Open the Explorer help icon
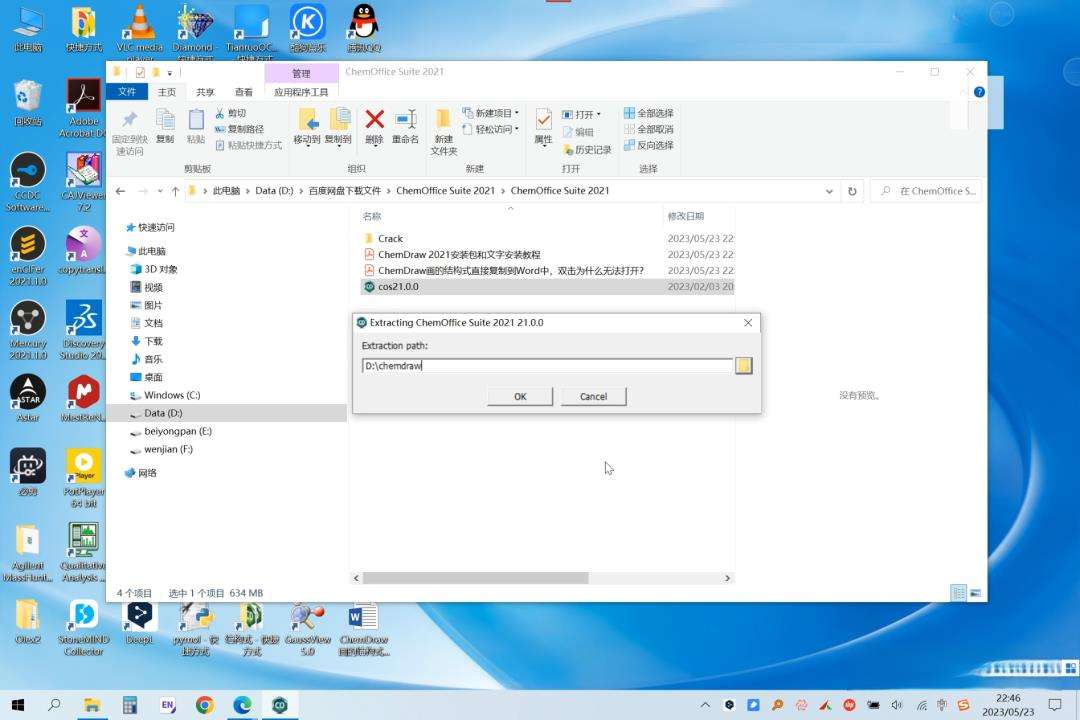Screen dimensions: 1080x720 click(979, 92)
